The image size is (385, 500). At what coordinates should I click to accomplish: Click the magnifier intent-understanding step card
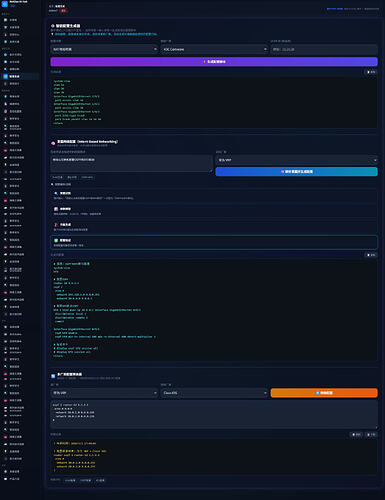click(214, 195)
